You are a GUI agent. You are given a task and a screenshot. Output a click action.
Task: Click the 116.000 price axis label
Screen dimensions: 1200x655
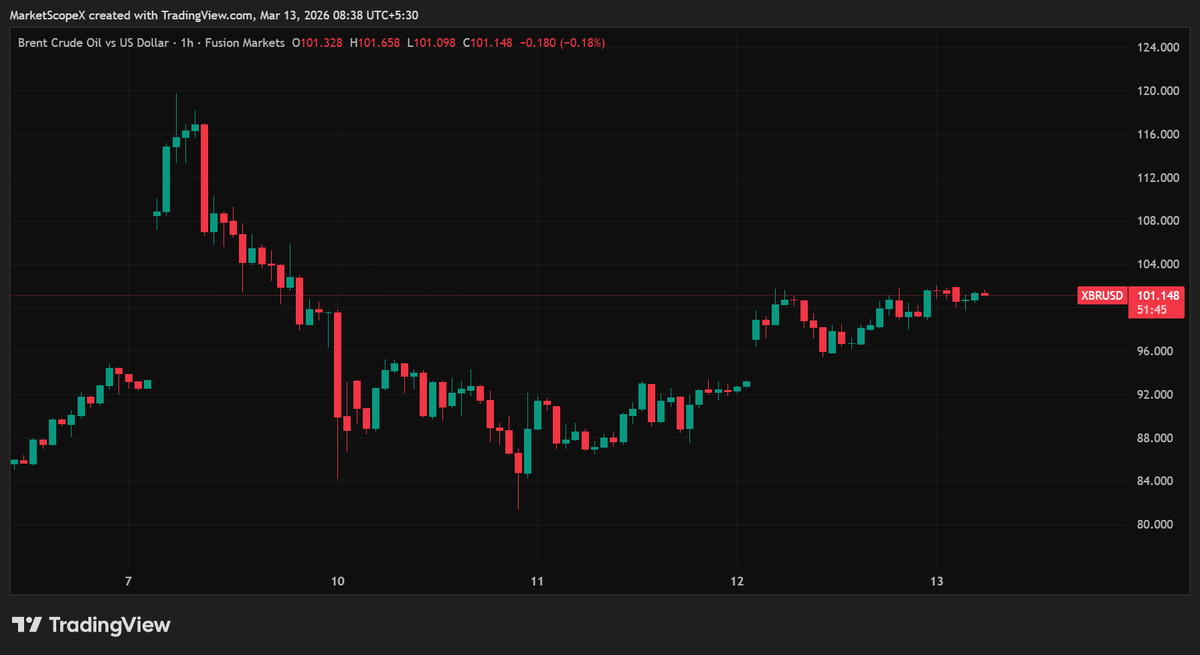point(1159,135)
